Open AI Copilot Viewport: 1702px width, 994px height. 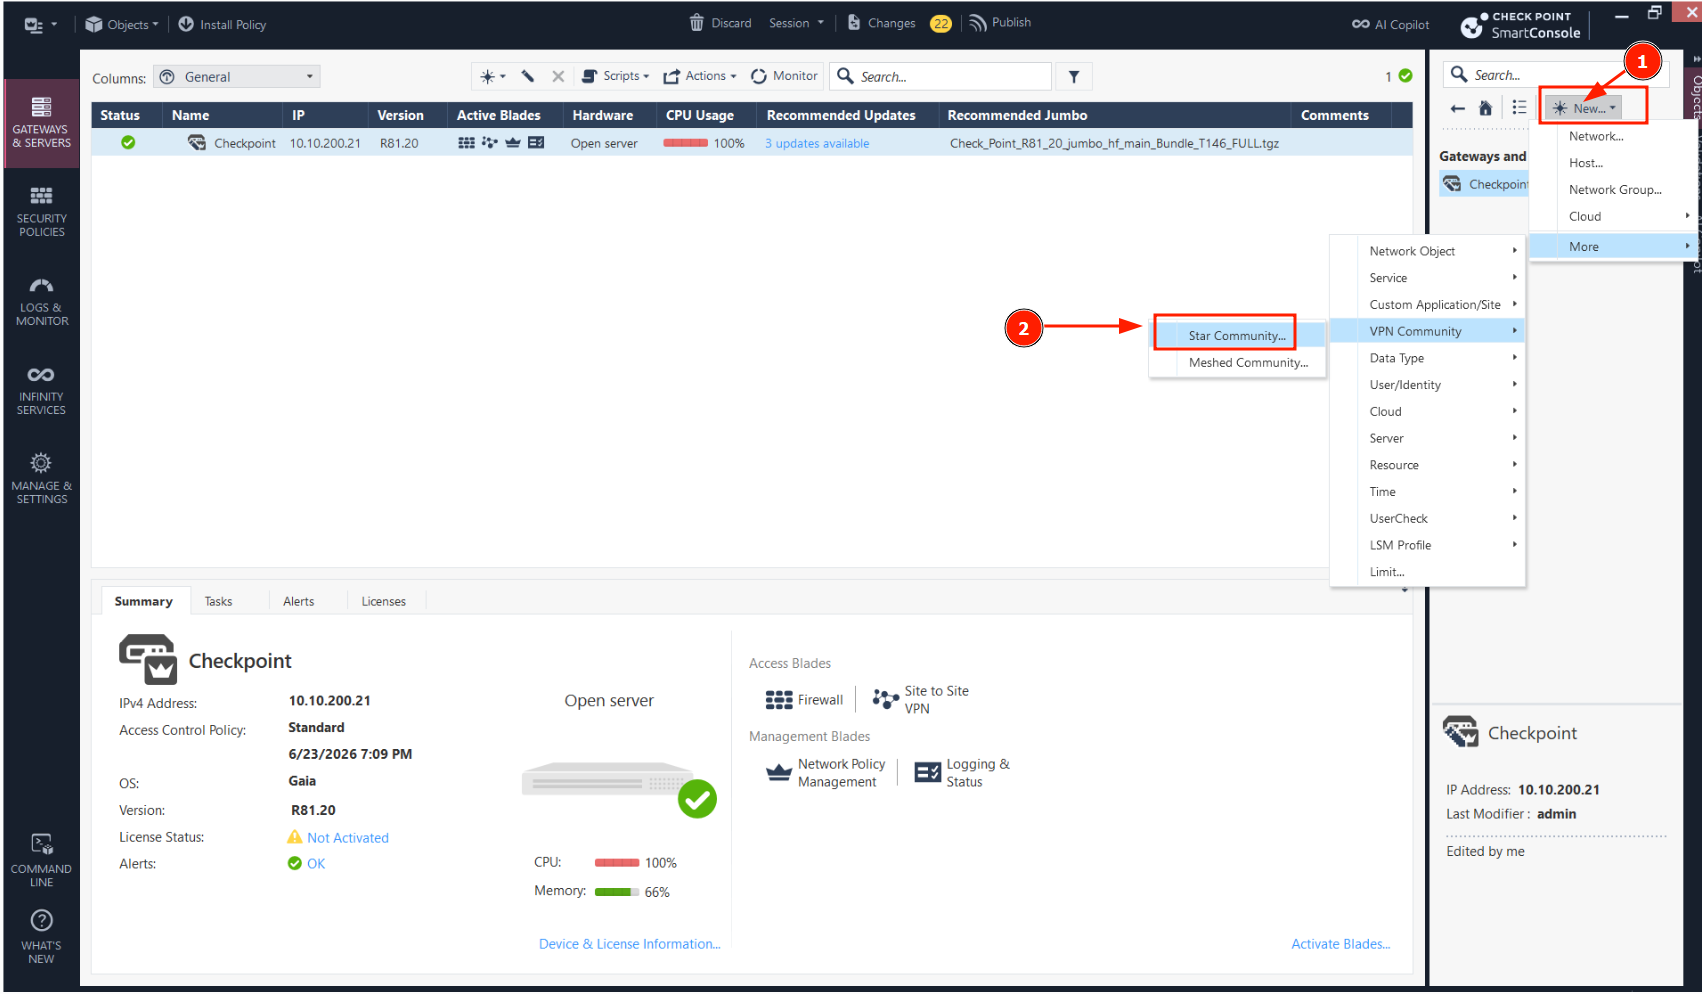click(x=1391, y=25)
